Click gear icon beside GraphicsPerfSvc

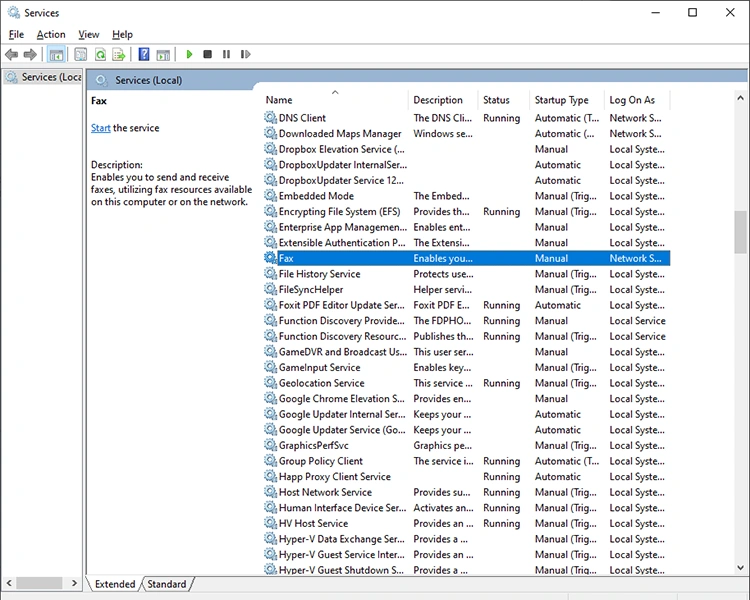pos(270,445)
